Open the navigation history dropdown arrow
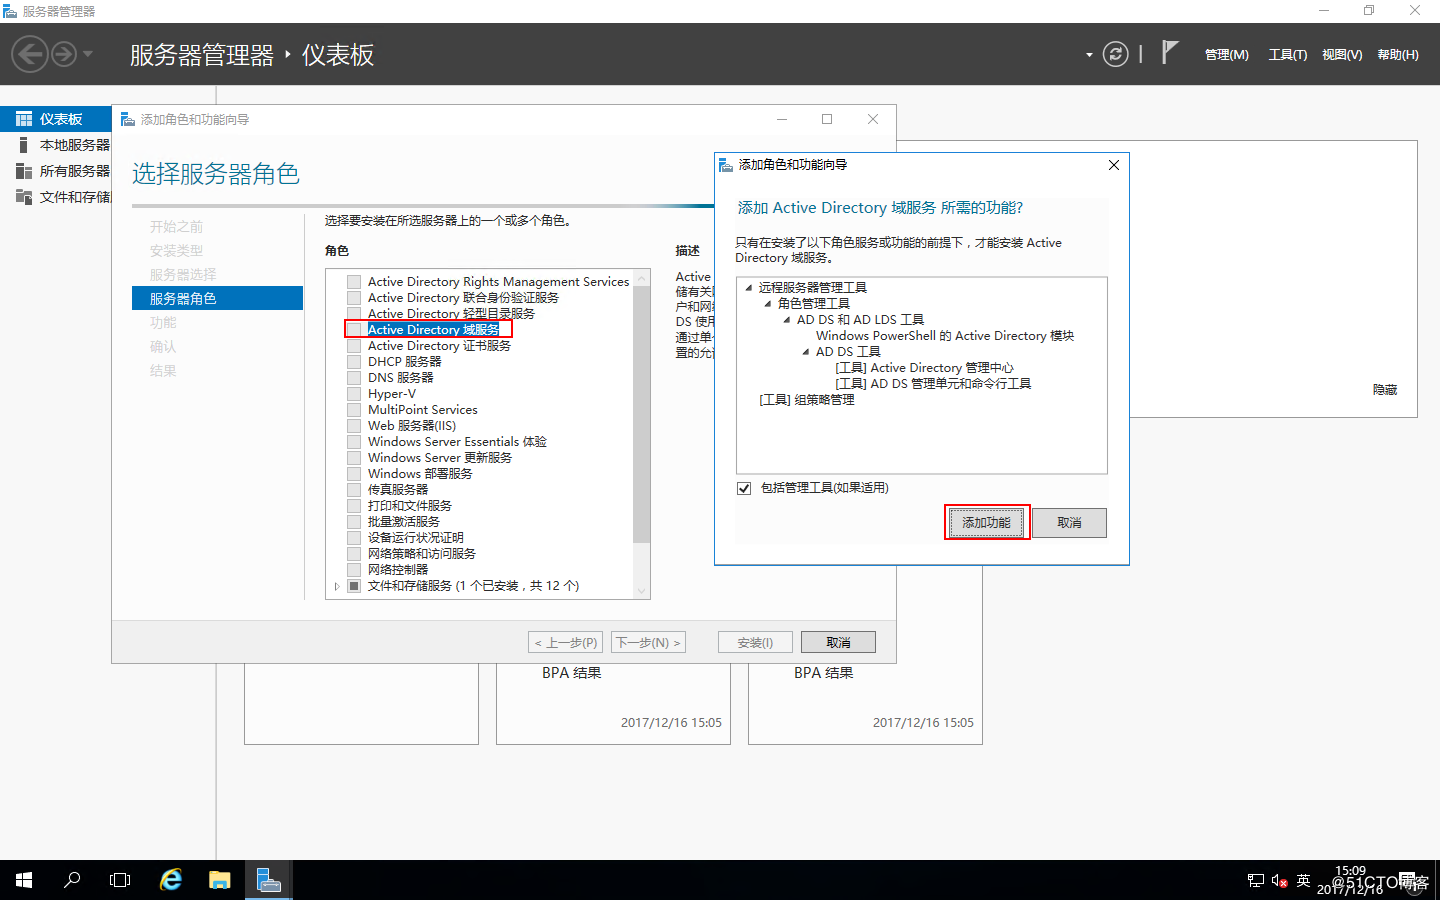The height and width of the screenshot is (900, 1440). [88, 54]
